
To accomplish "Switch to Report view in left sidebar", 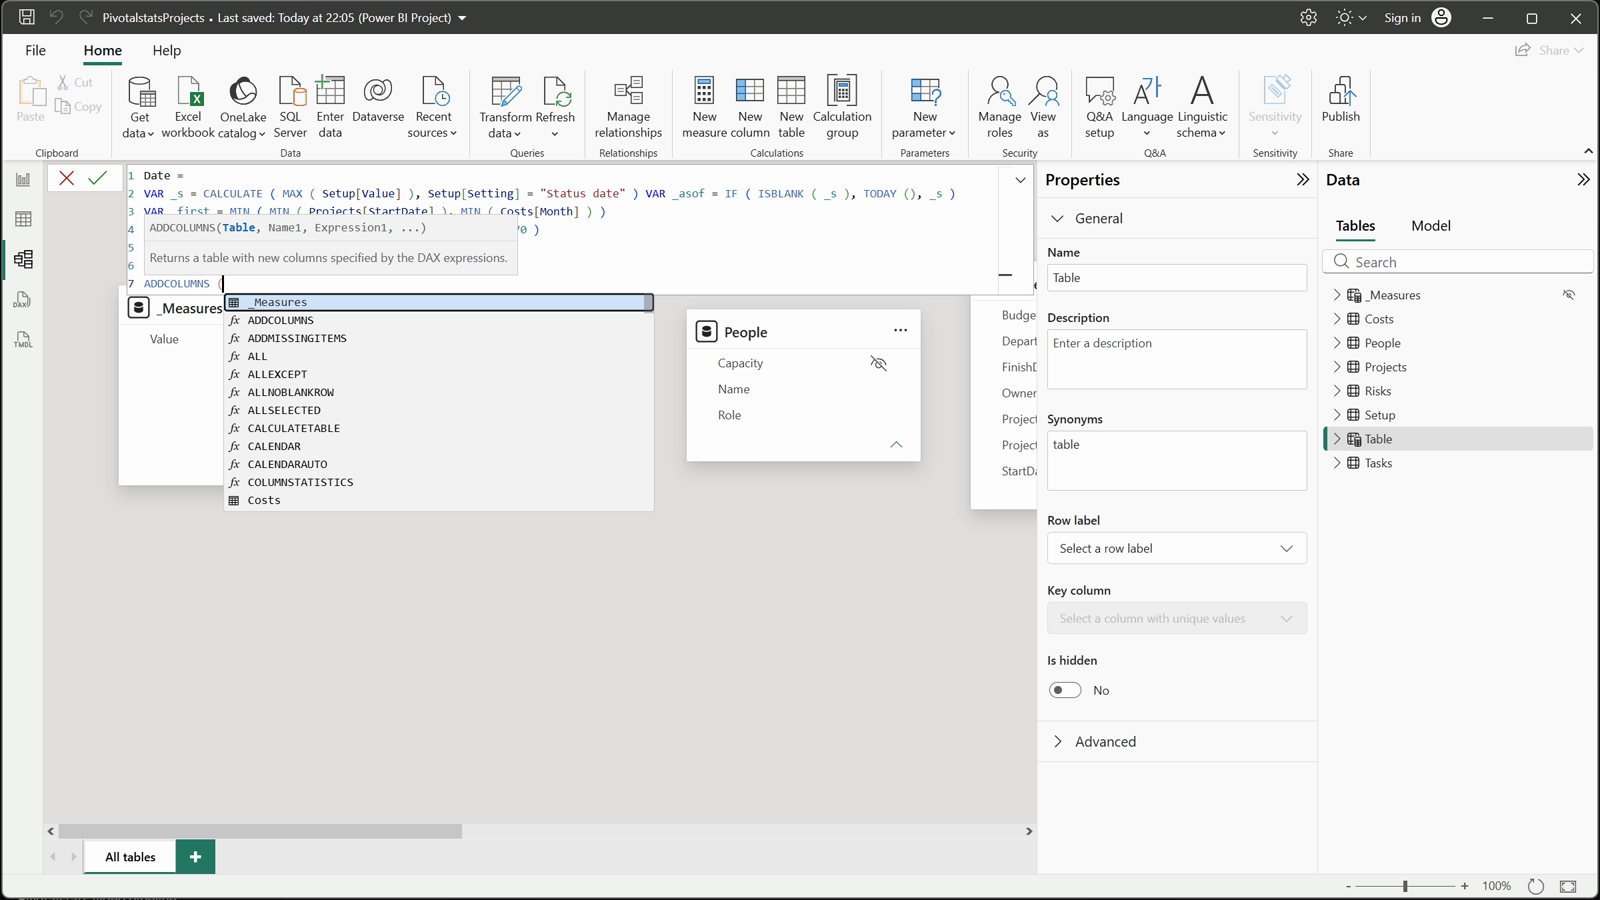I will point(23,180).
